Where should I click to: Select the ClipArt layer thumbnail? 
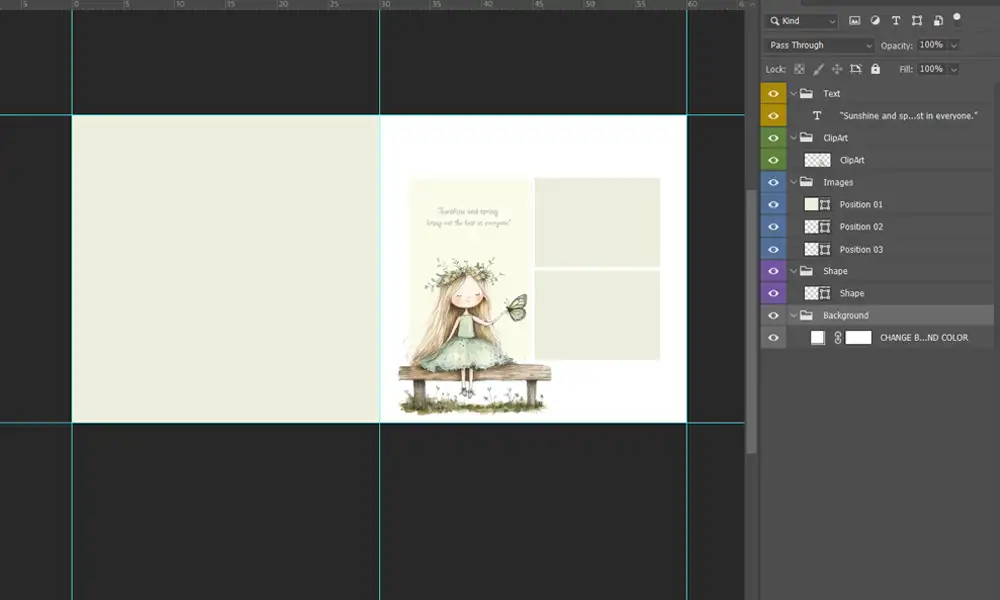pyautogui.click(x=818, y=160)
